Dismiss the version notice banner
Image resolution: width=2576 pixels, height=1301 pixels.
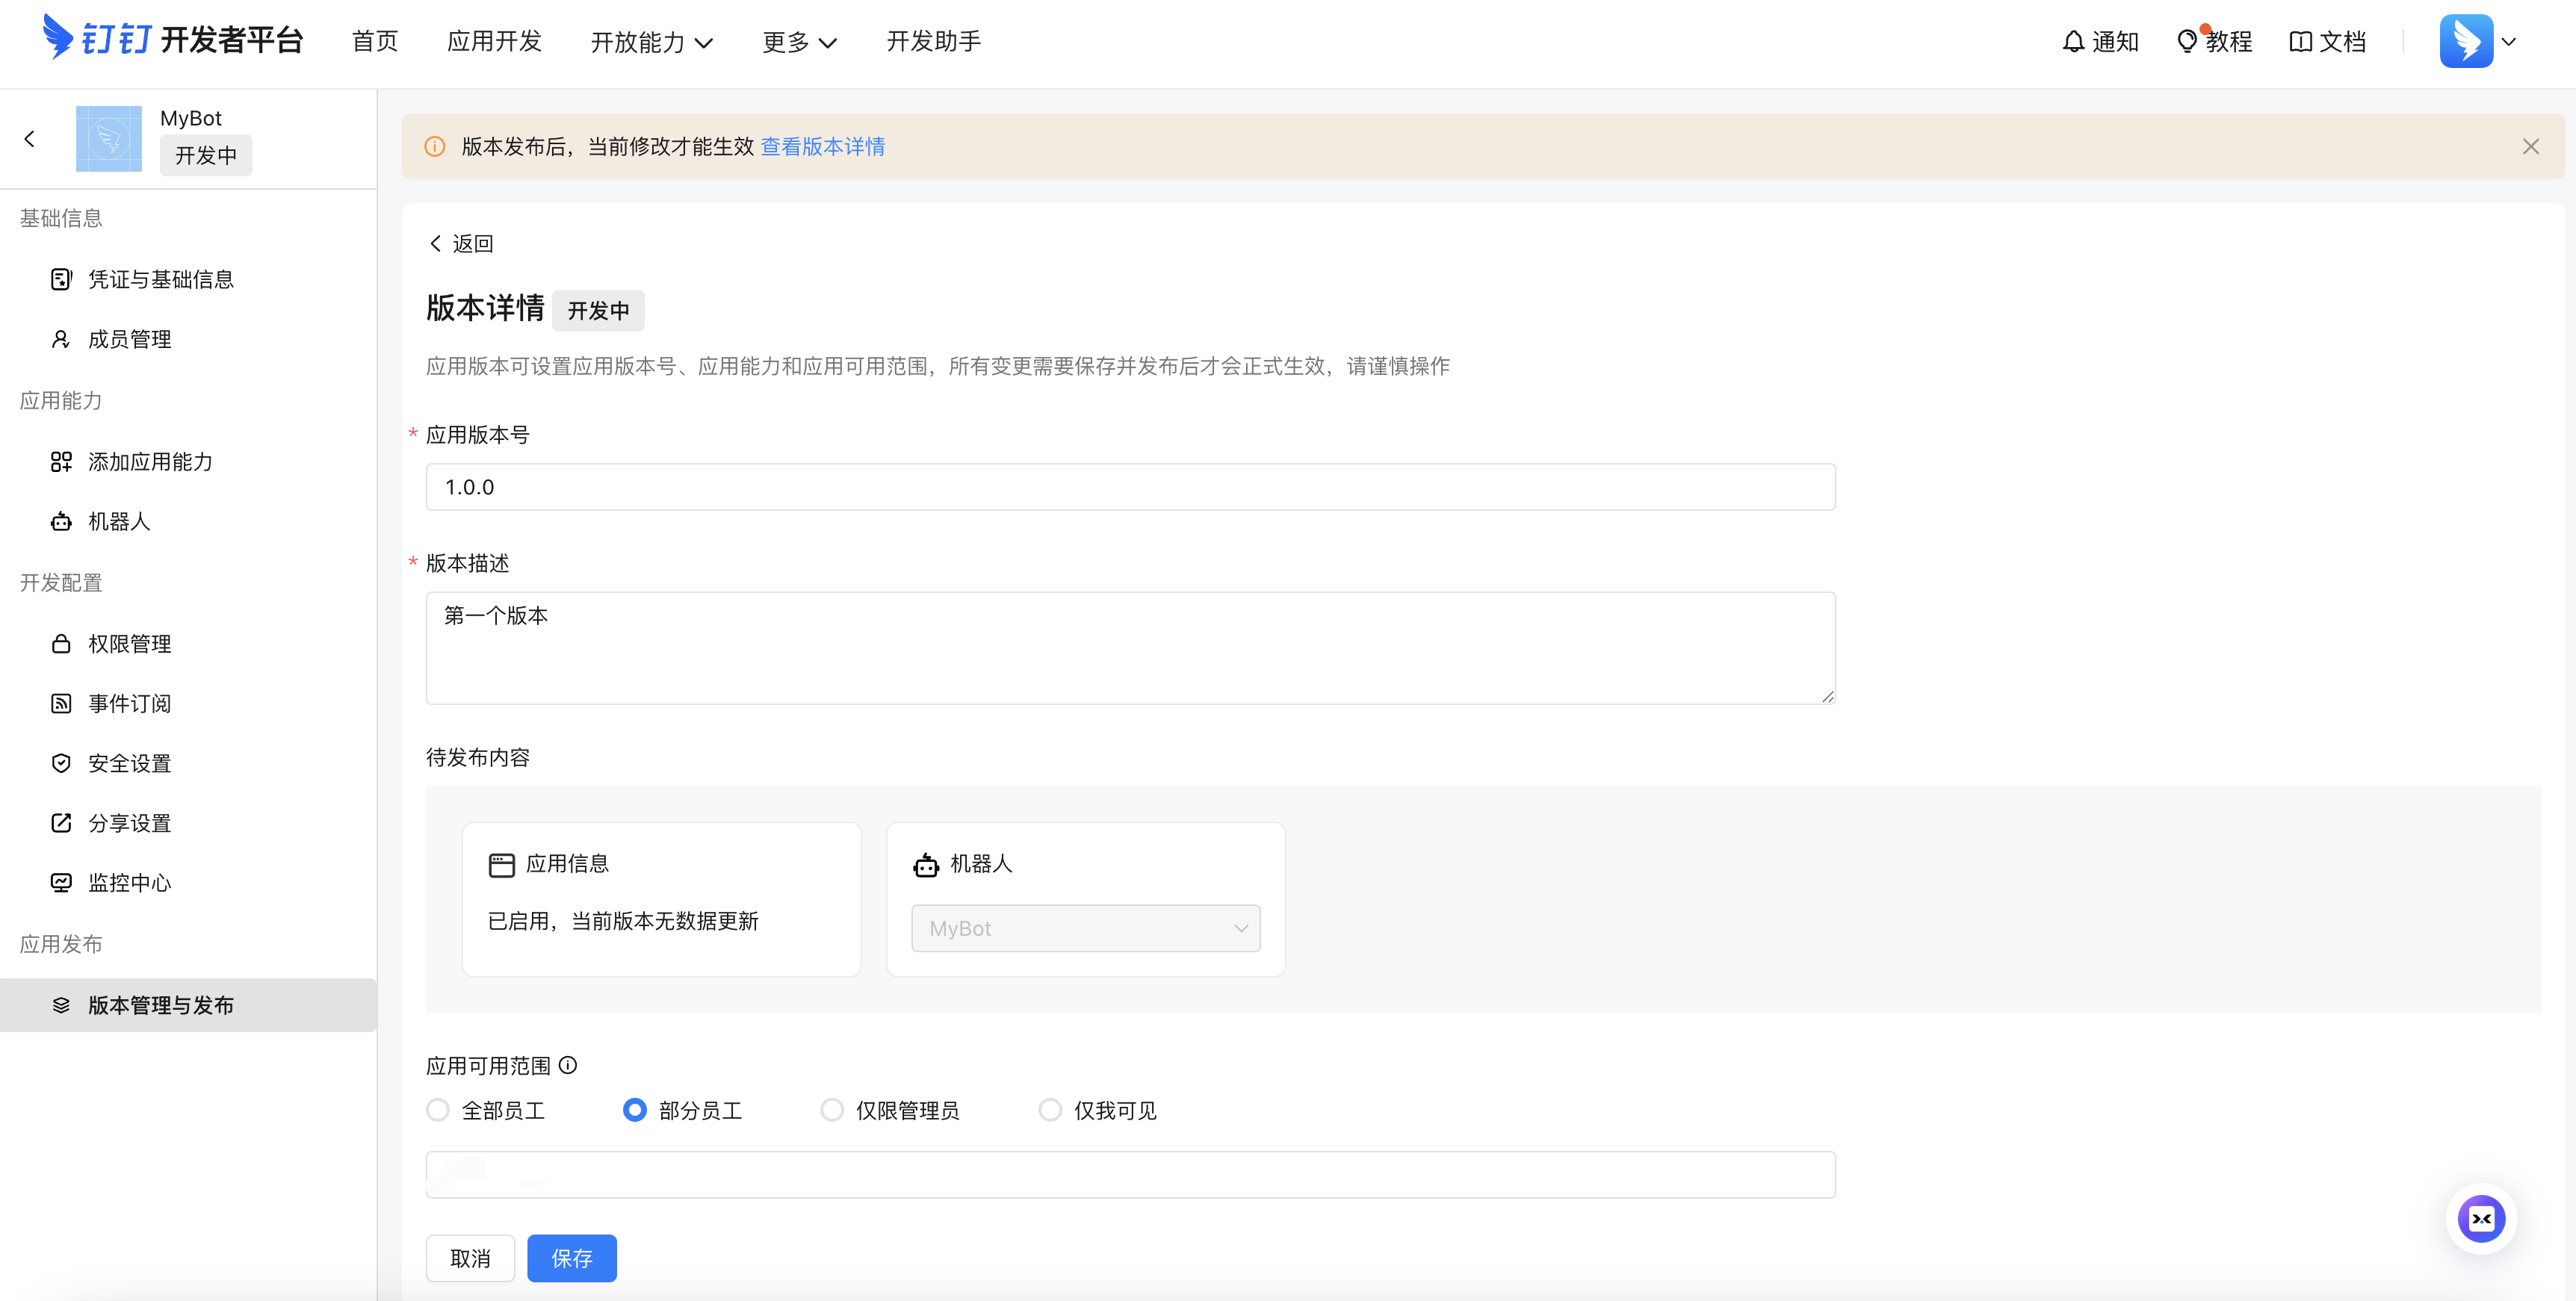tap(2530, 147)
